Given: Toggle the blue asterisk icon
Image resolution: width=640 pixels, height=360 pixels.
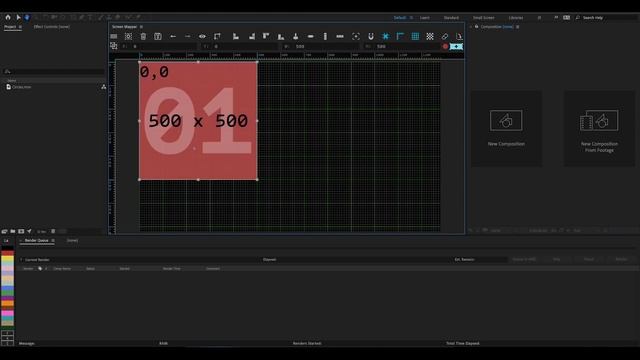Looking at the screenshot, I should [x=385, y=36].
